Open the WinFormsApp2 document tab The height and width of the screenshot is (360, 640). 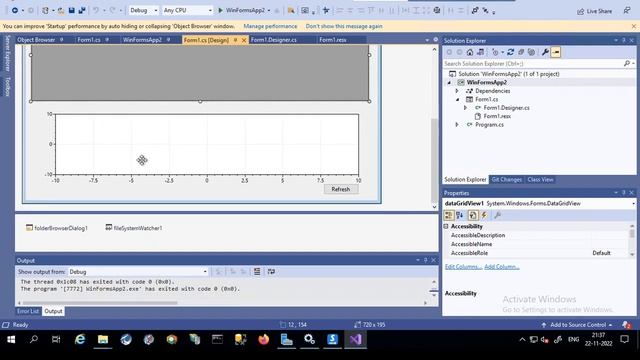pyautogui.click(x=142, y=40)
